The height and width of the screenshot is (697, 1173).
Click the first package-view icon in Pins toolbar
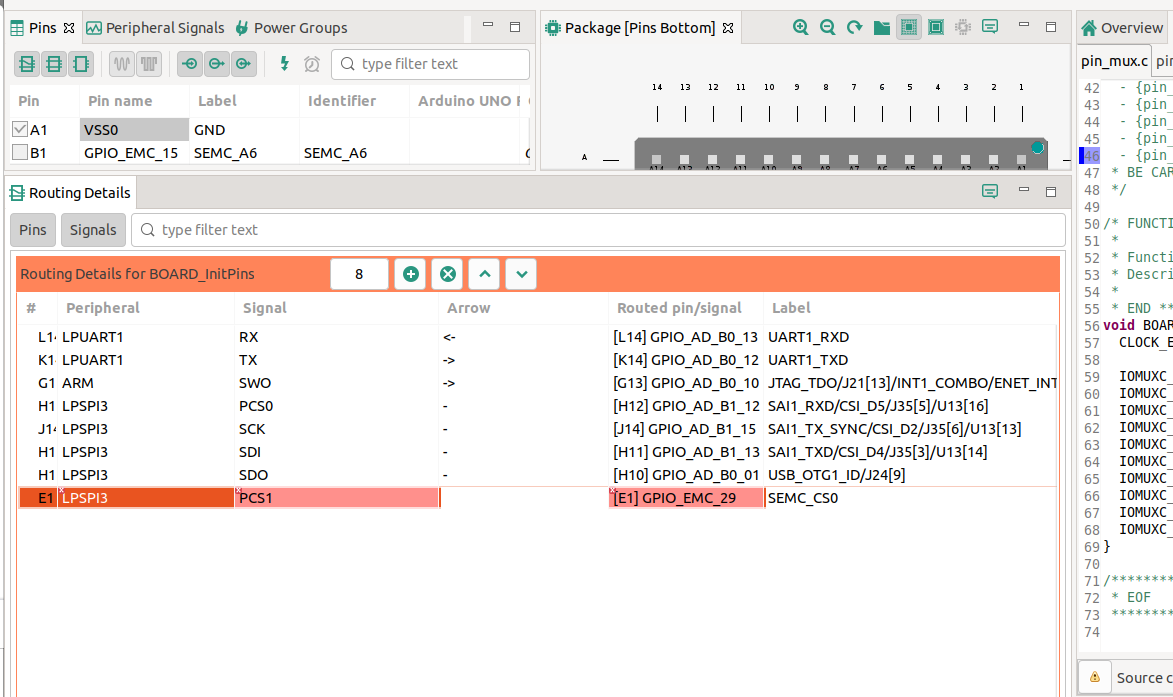(x=27, y=64)
